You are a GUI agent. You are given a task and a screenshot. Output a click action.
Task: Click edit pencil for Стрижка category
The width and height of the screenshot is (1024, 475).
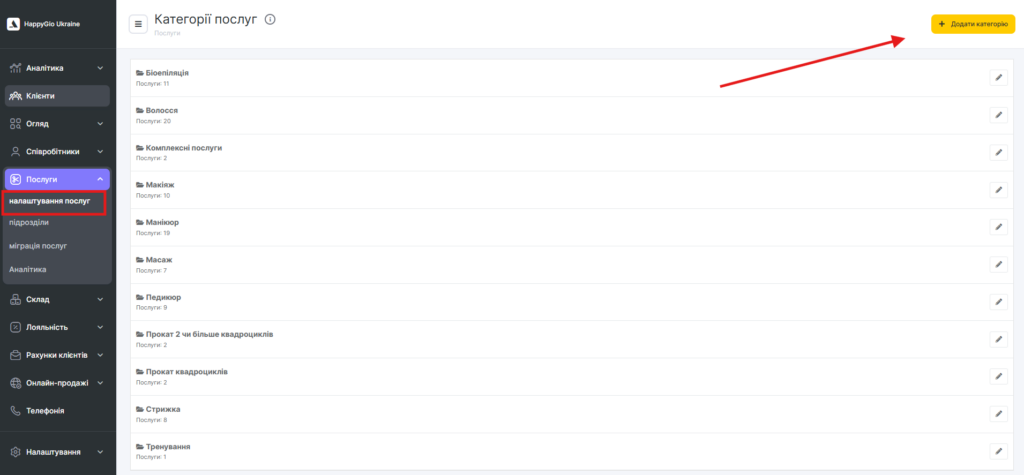click(998, 413)
